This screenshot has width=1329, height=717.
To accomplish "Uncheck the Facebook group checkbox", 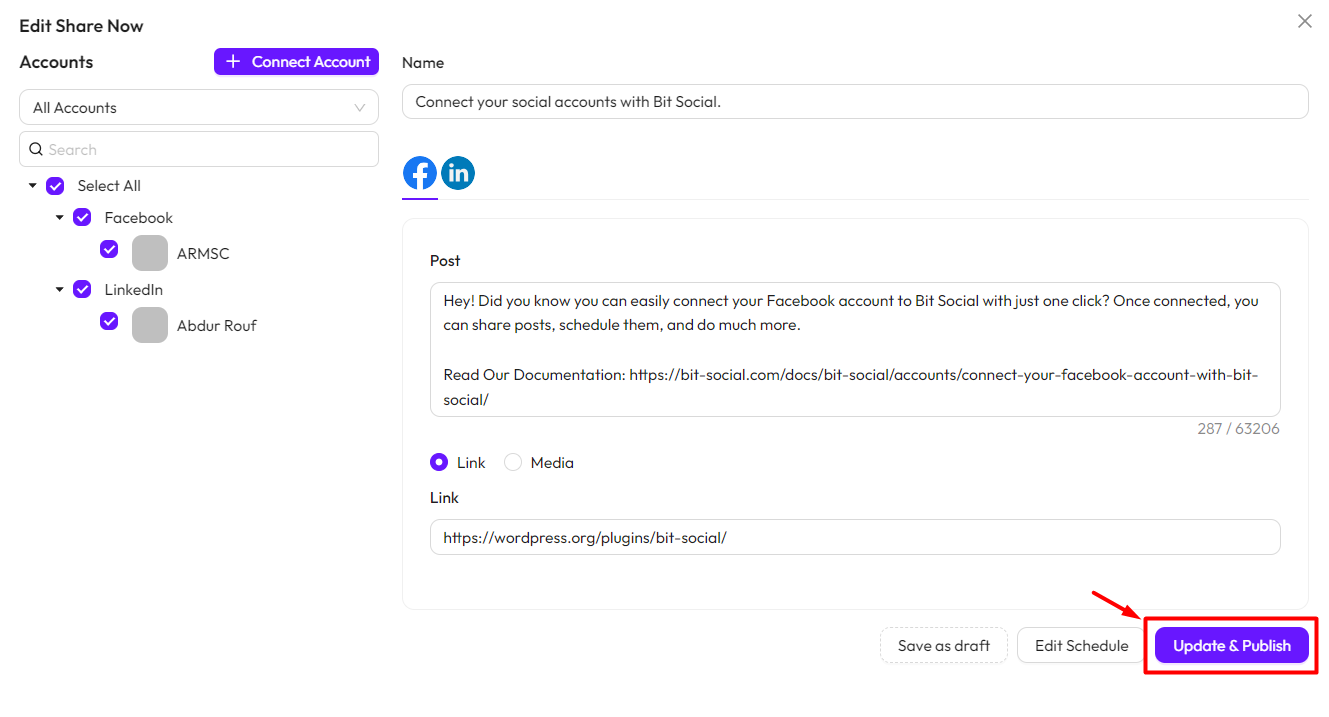I will pos(83,217).
